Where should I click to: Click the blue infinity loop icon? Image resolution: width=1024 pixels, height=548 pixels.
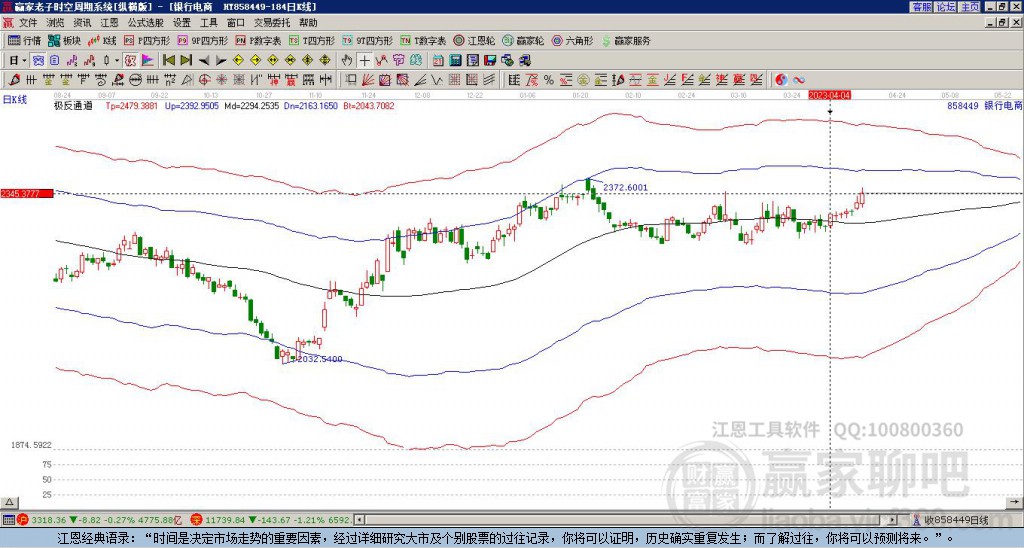tap(799, 80)
